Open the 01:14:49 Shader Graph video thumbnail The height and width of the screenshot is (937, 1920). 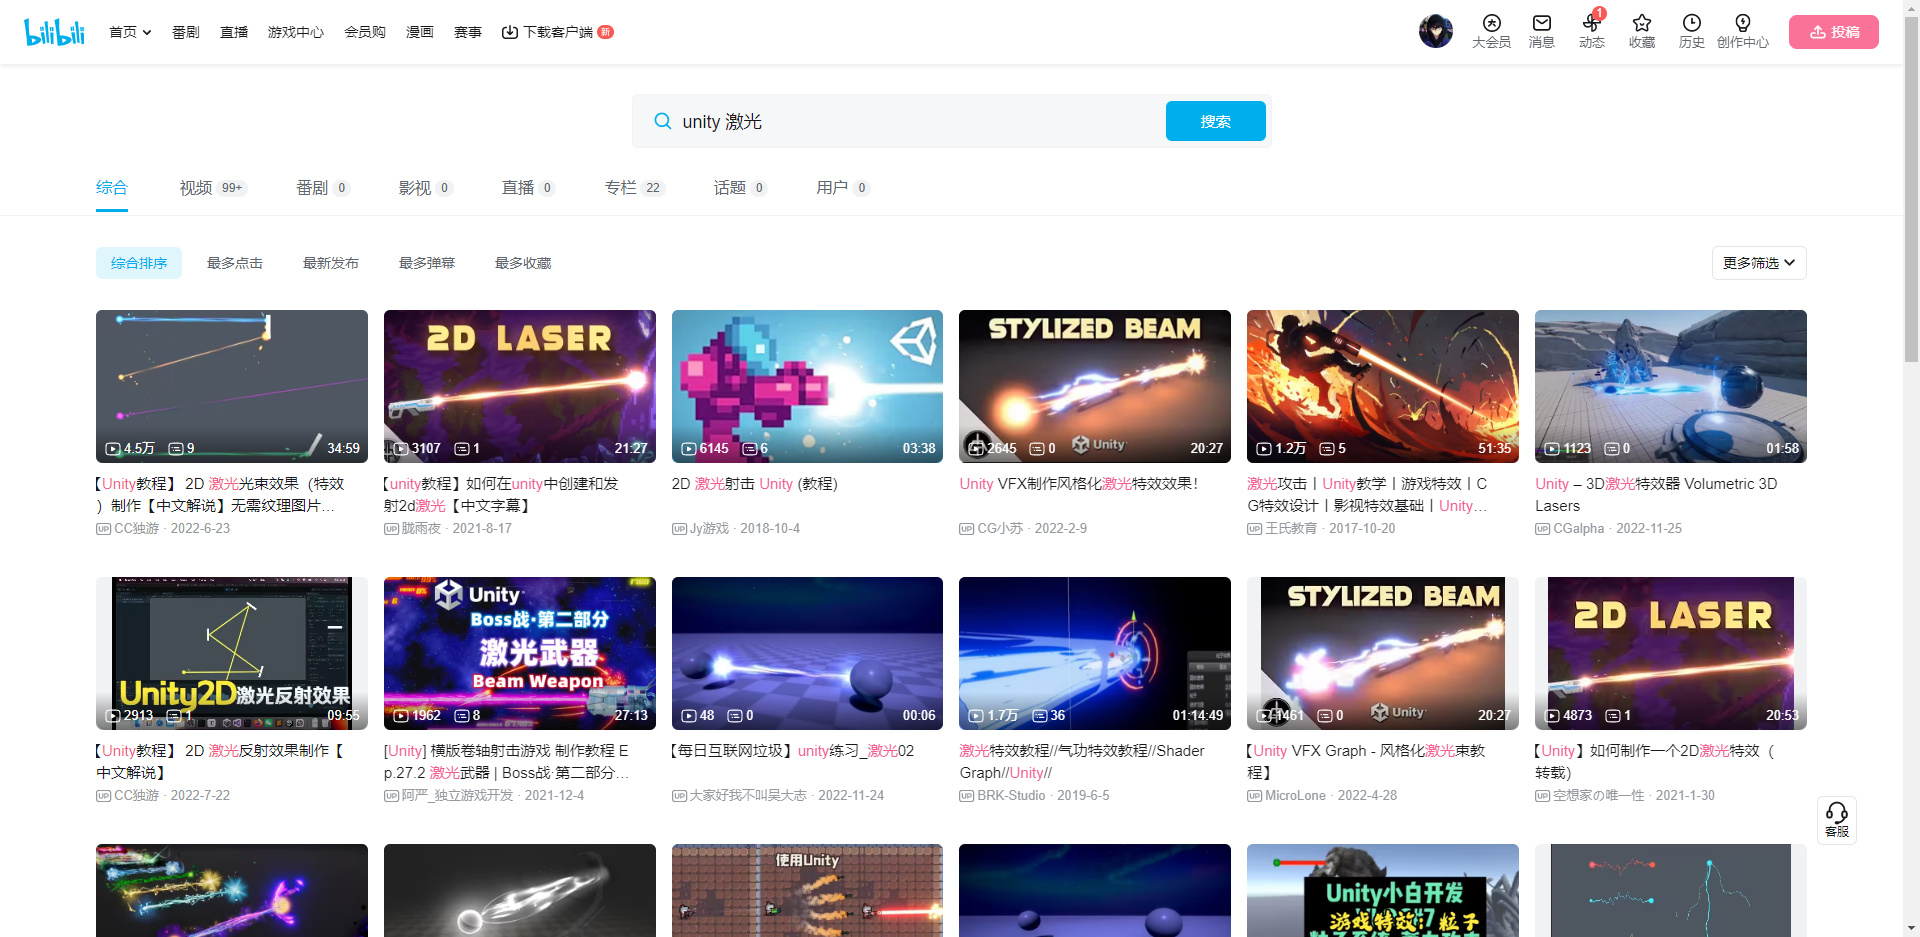(x=1095, y=653)
